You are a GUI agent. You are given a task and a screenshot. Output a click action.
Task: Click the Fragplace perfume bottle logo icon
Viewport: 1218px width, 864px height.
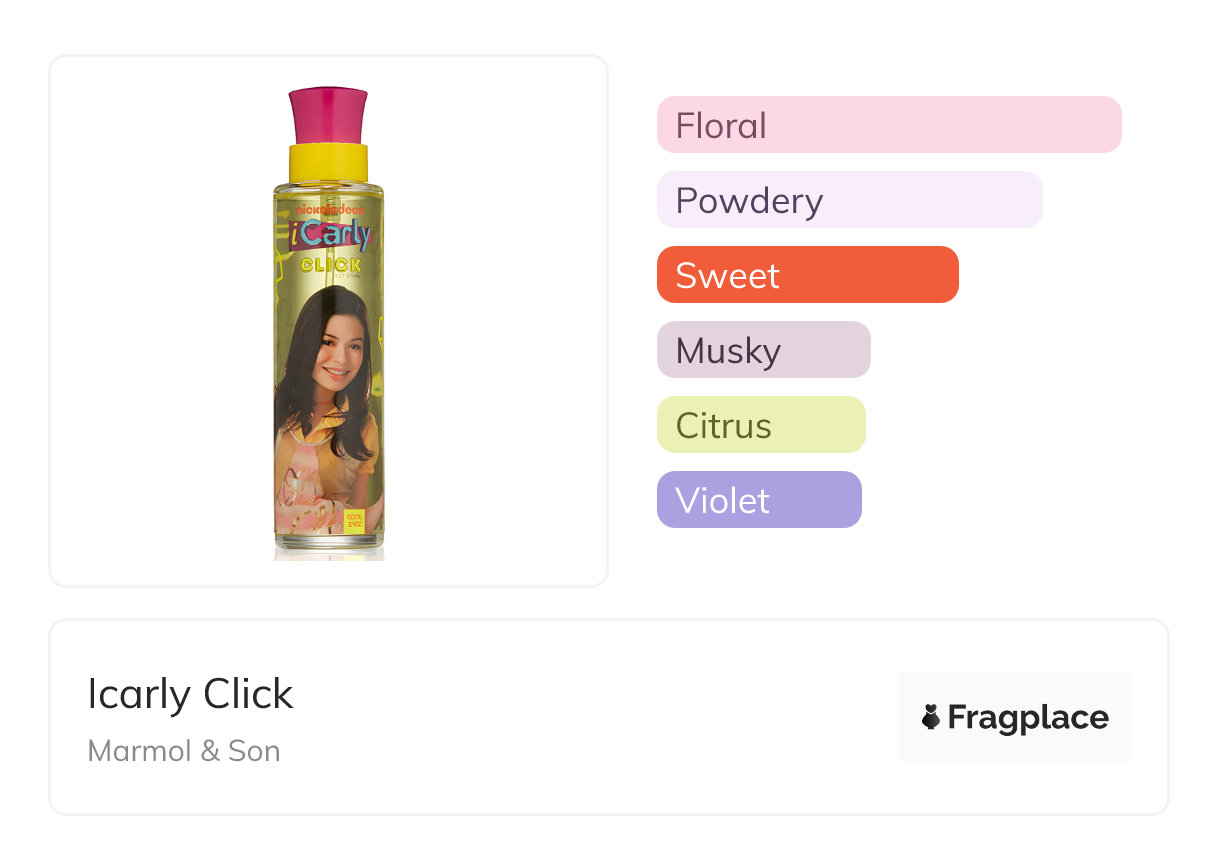coord(931,717)
